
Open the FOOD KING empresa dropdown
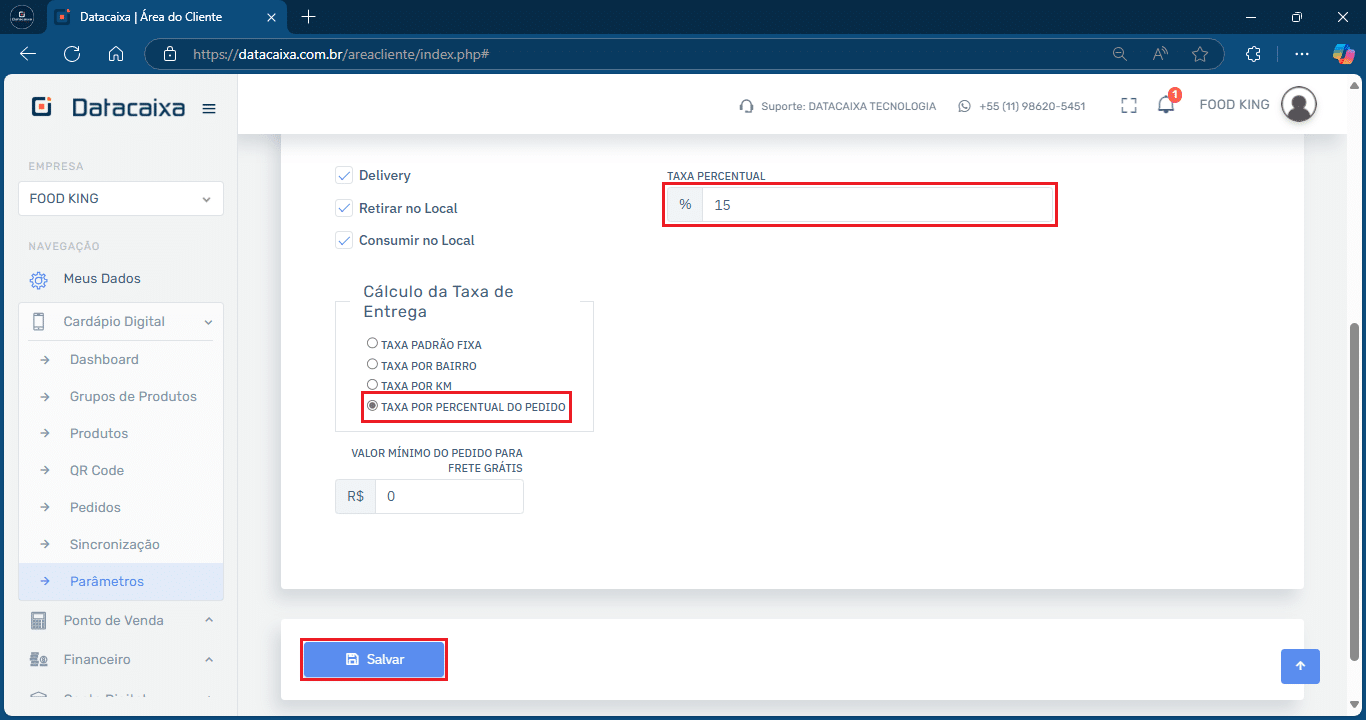click(x=121, y=198)
